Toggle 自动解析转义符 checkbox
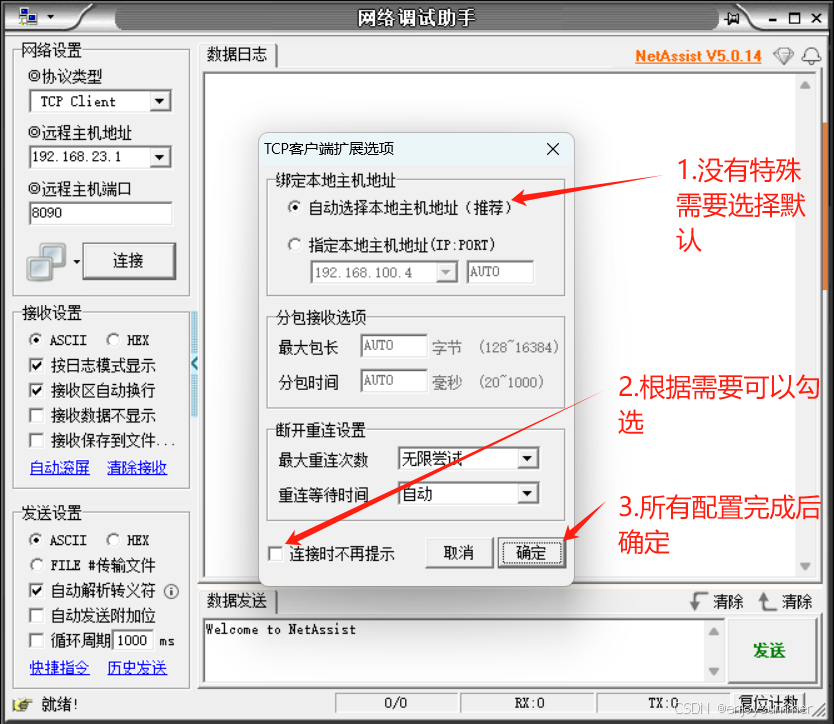 36,590
